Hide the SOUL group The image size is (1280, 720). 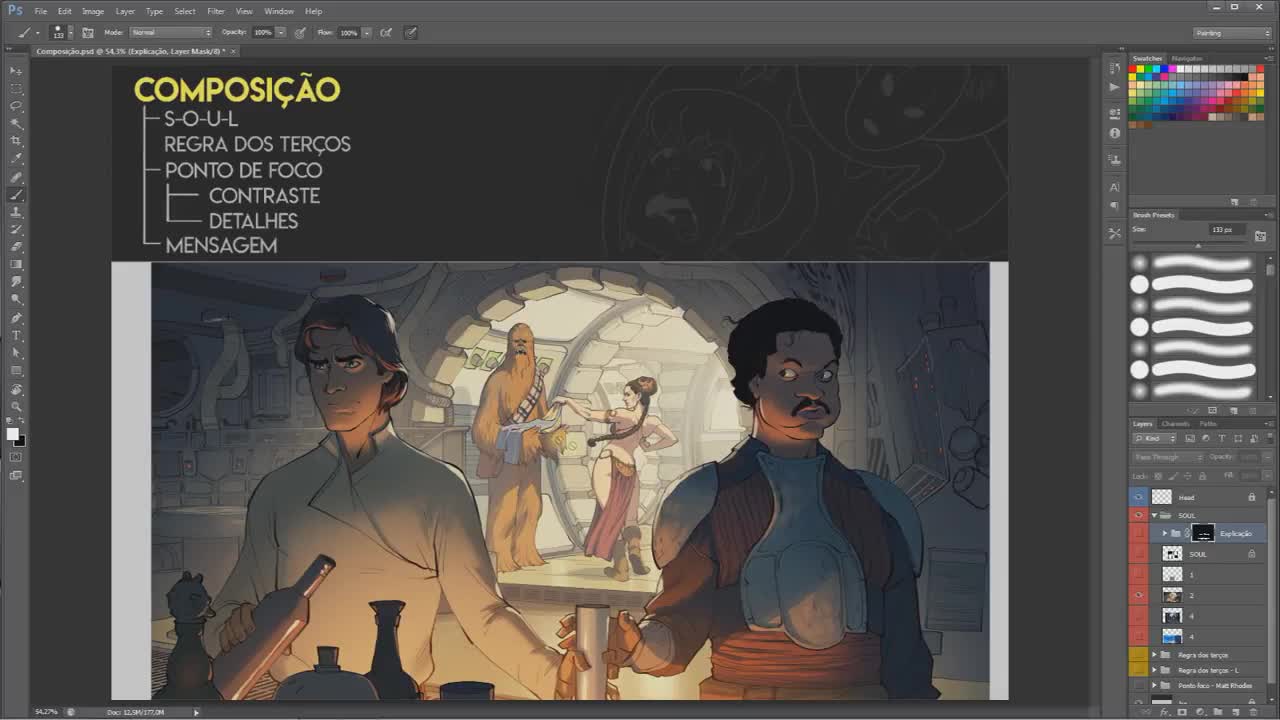(x=1139, y=515)
